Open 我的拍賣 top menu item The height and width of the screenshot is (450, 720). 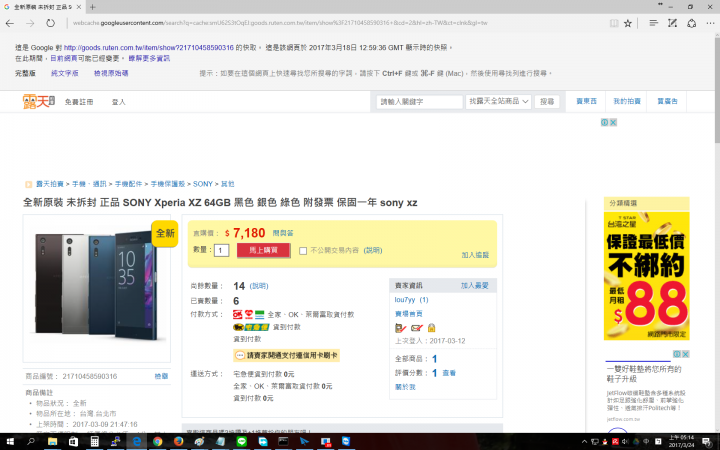627,101
